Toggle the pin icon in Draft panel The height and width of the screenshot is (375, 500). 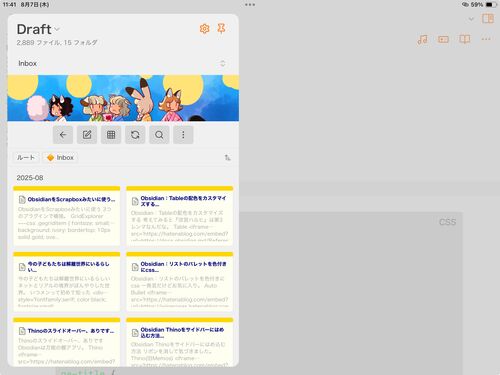(221, 29)
